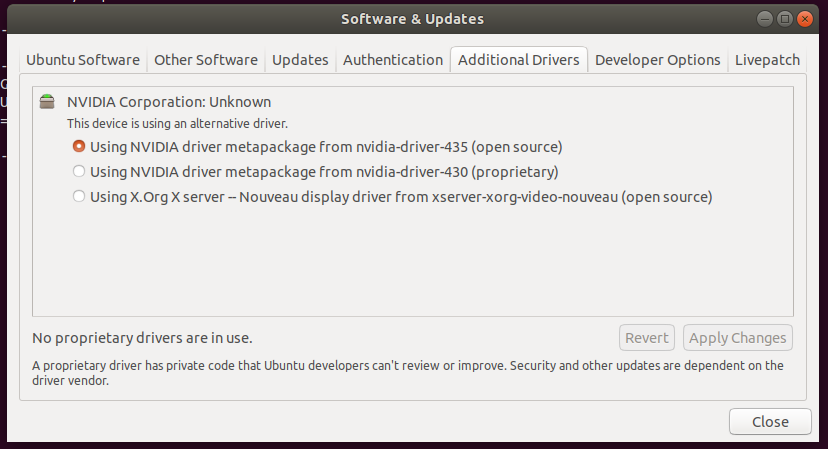Screen dimensions: 828x449
Task: Select the nvidia-driver-435 radio option
Action: coord(79,146)
